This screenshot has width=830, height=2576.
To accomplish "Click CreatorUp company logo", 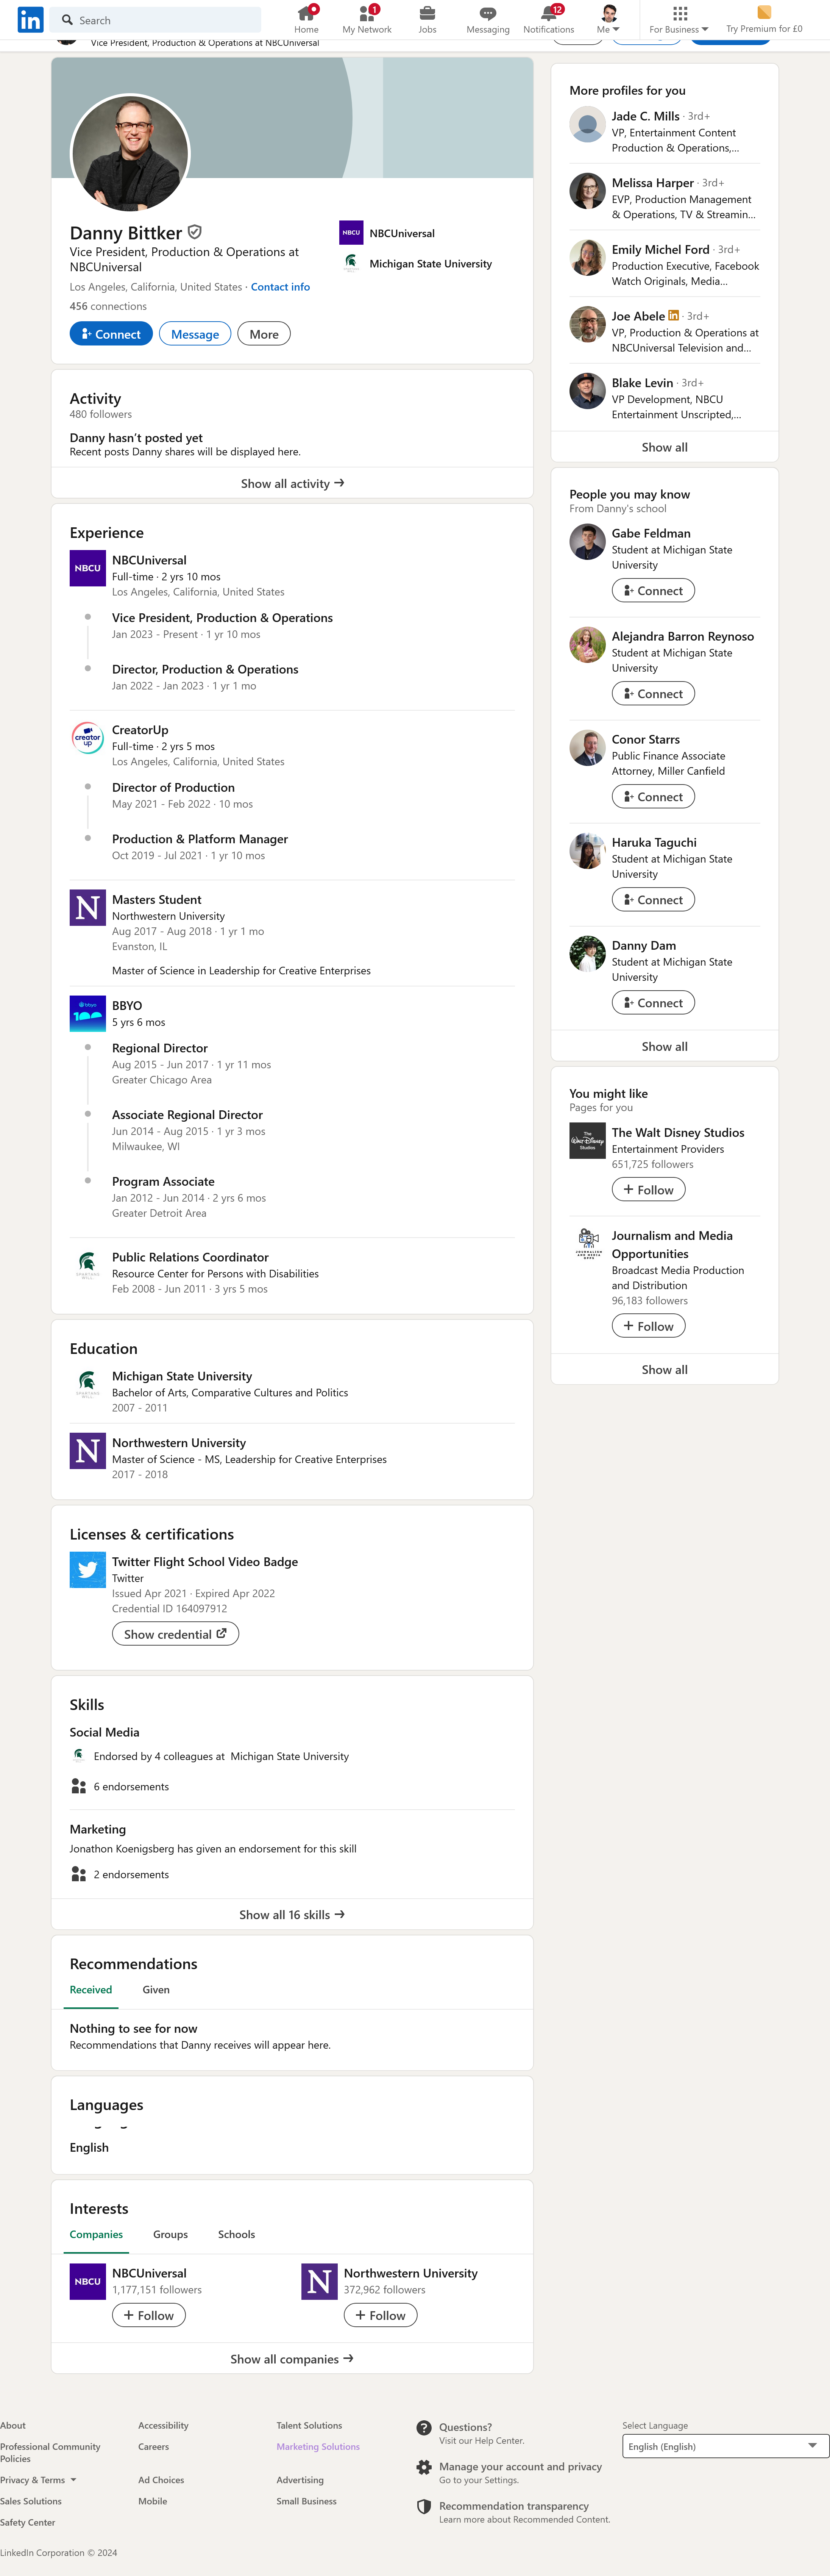I will (x=88, y=738).
